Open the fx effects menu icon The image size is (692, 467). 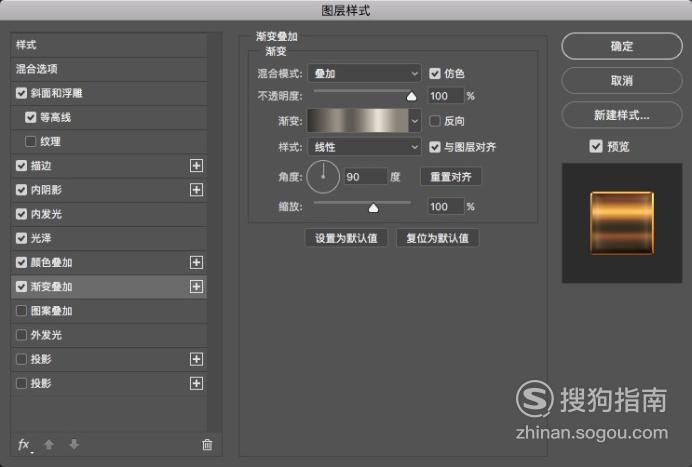pyautogui.click(x=24, y=444)
